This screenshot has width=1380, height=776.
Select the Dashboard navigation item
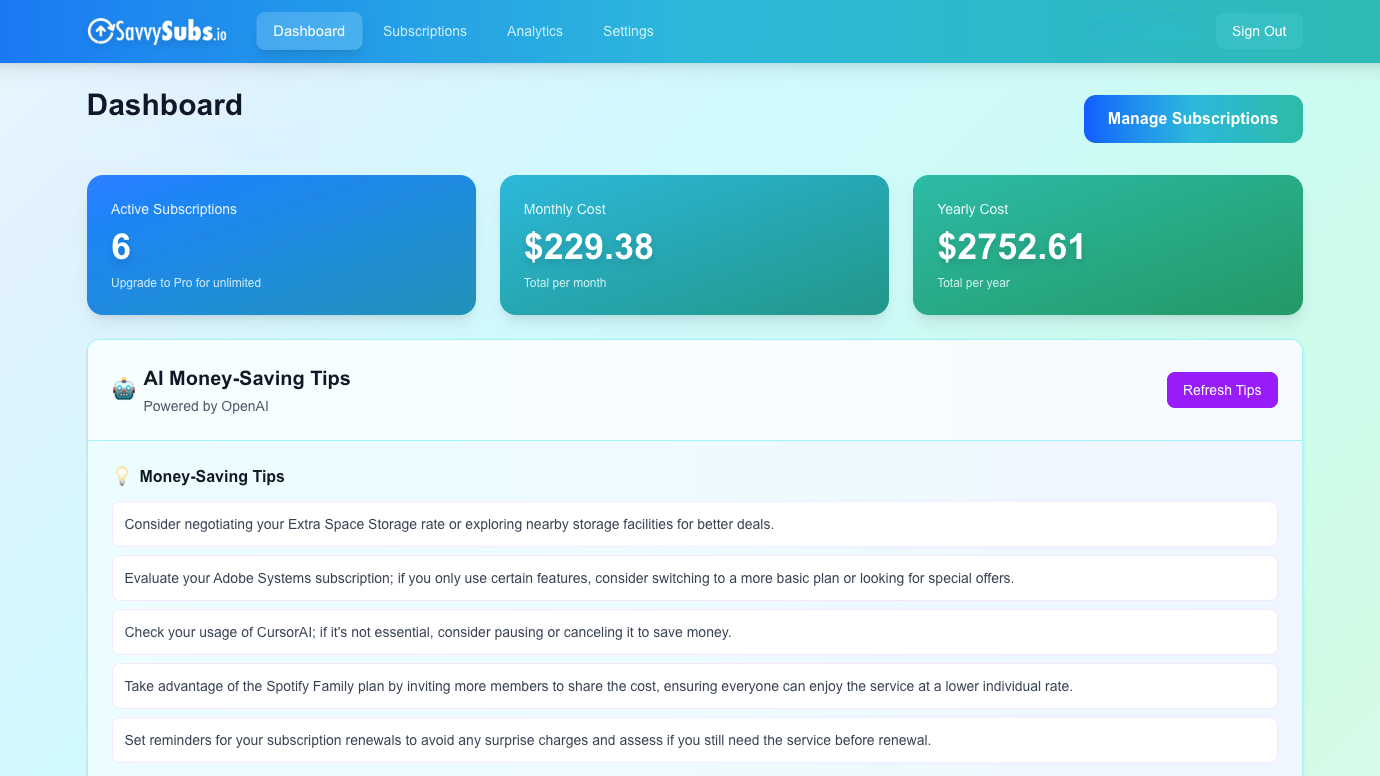309,31
